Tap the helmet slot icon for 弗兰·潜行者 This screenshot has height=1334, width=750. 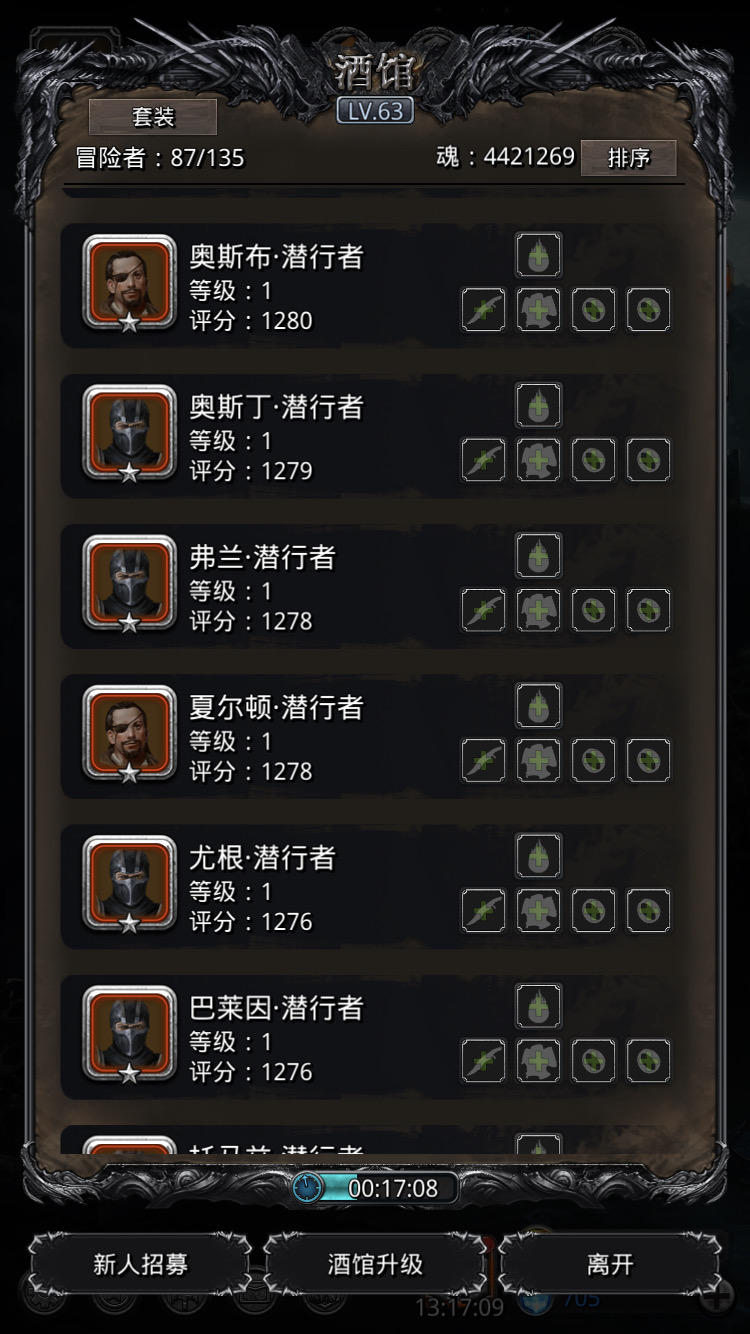pos(539,555)
